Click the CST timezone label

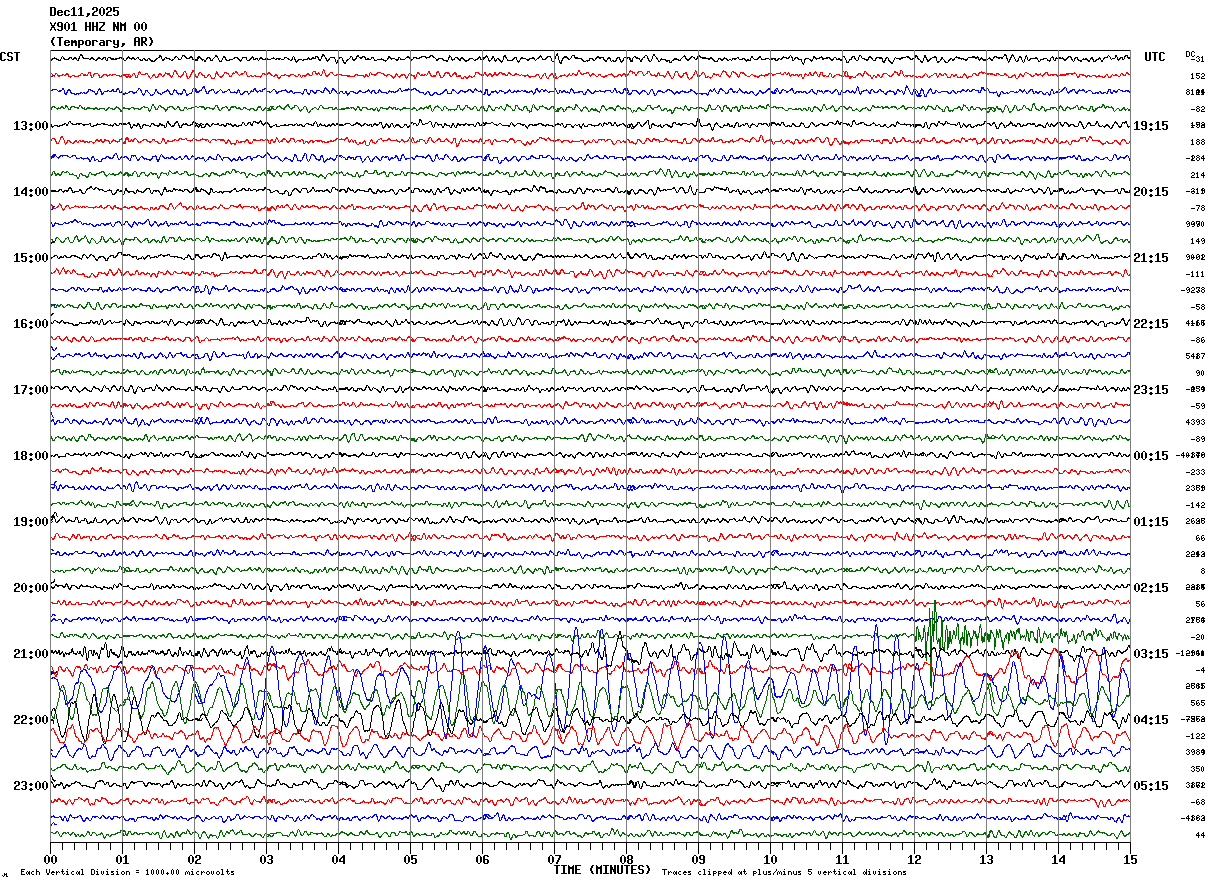click(10, 57)
